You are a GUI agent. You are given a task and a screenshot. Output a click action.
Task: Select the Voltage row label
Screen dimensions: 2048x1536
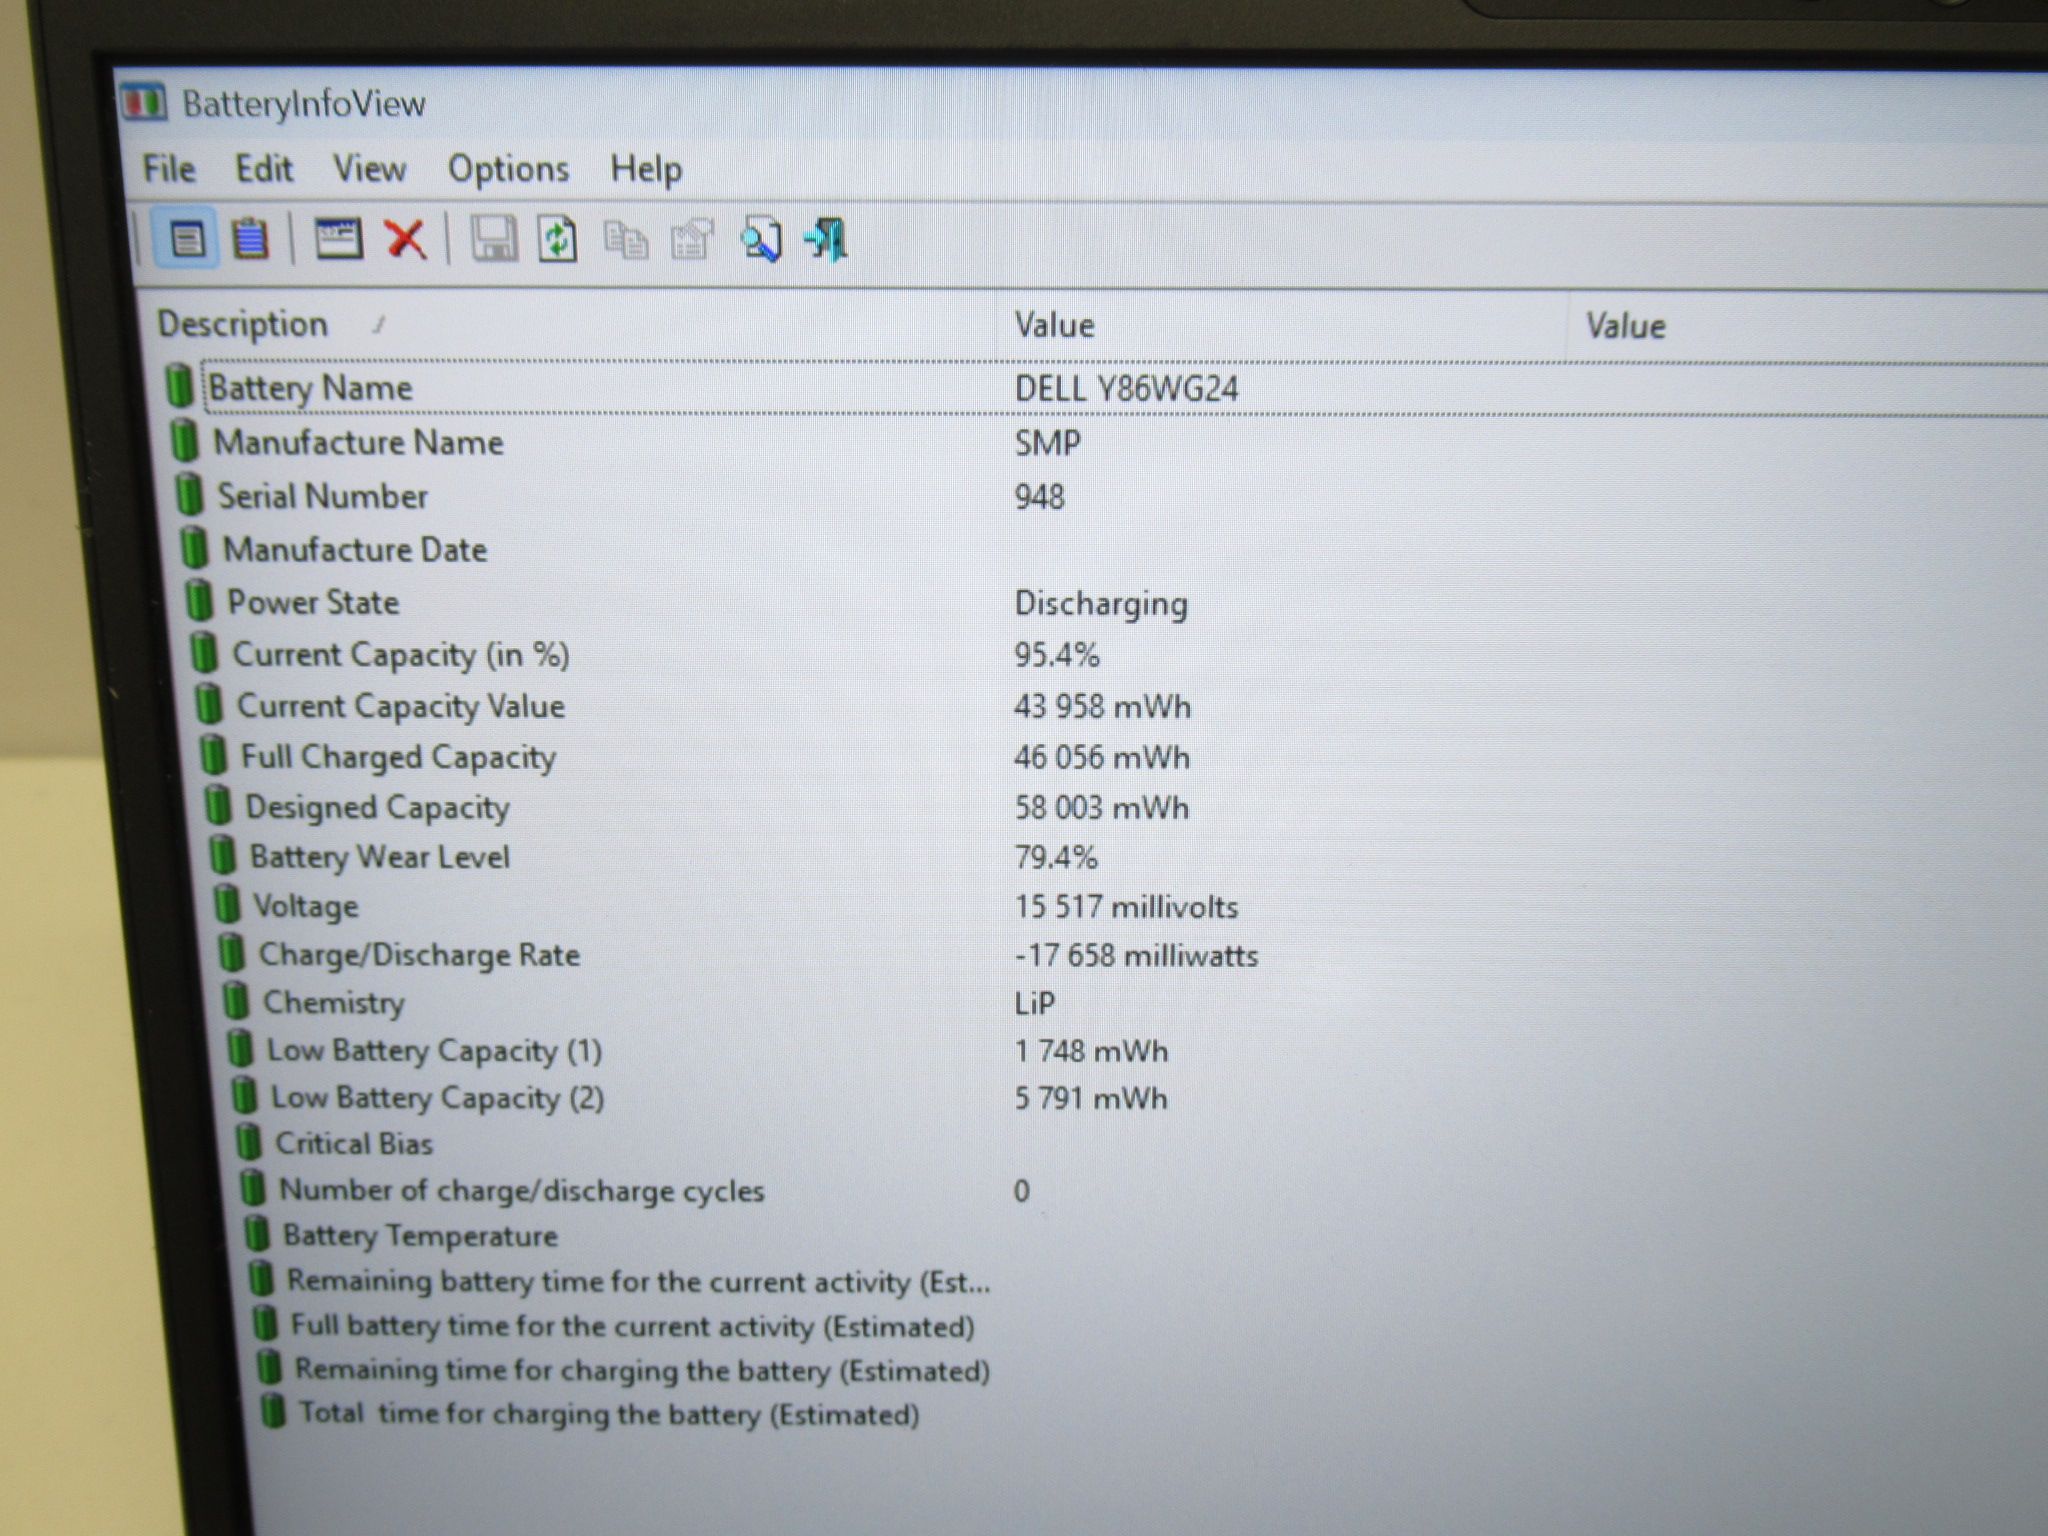coord(305,906)
